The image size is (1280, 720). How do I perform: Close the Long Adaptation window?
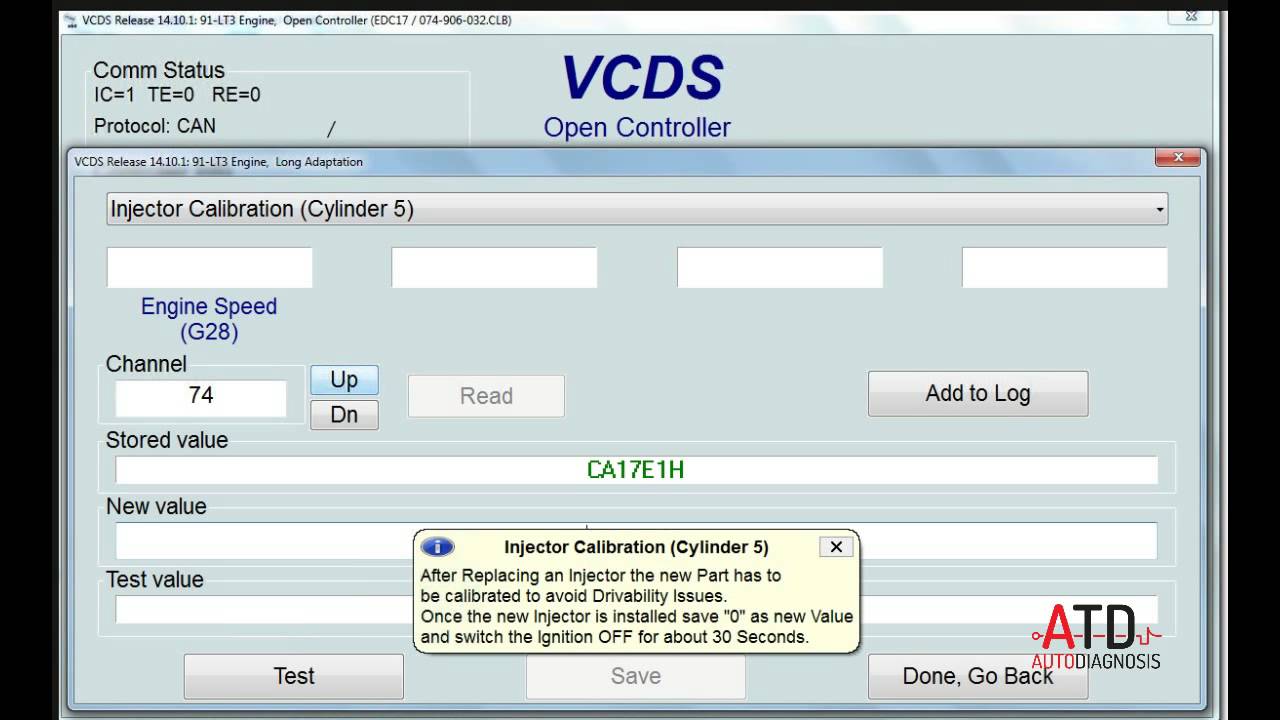(x=1178, y=158)
